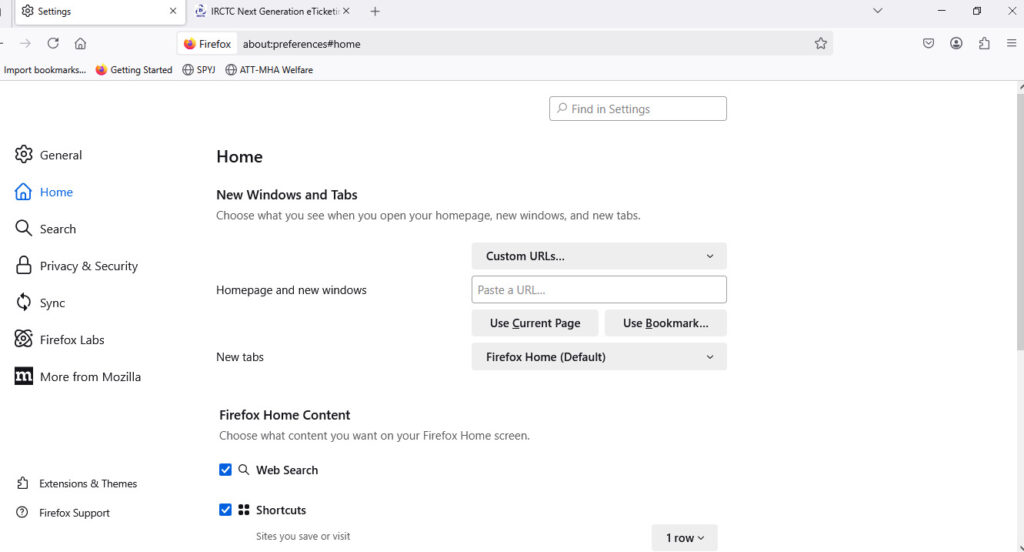Open the Extensions puzzle icon
Image resolution: width=1024 pixels, height=552 pixels.
point(984,43)
